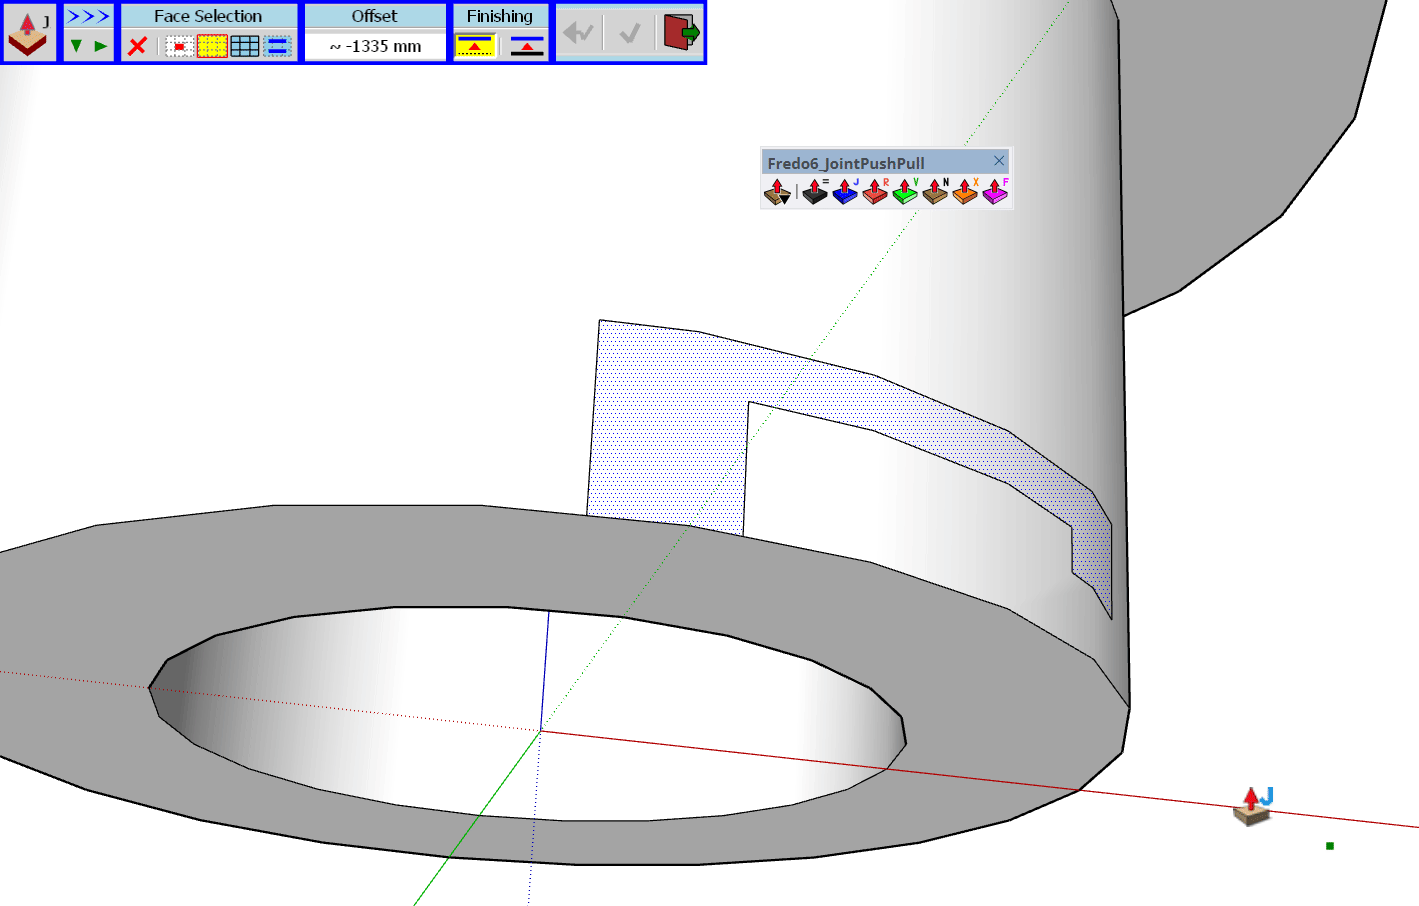Toggle single-face selection mode
1419x906 pixels.
coord(179,46)
